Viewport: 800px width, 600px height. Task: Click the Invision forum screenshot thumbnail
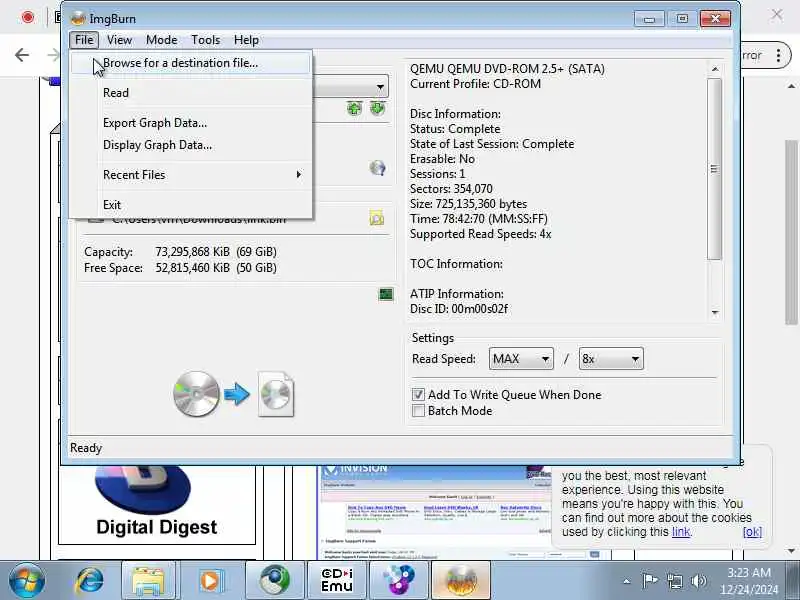click(x=435, y=512)
